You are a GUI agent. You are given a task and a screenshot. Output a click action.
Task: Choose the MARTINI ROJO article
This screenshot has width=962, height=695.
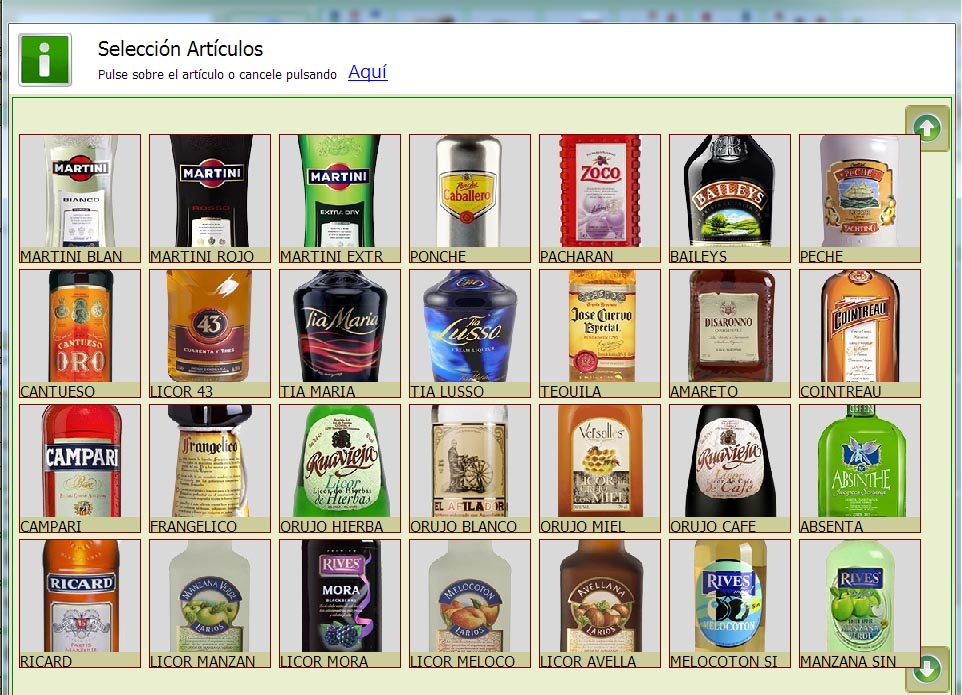pos(210,199)
